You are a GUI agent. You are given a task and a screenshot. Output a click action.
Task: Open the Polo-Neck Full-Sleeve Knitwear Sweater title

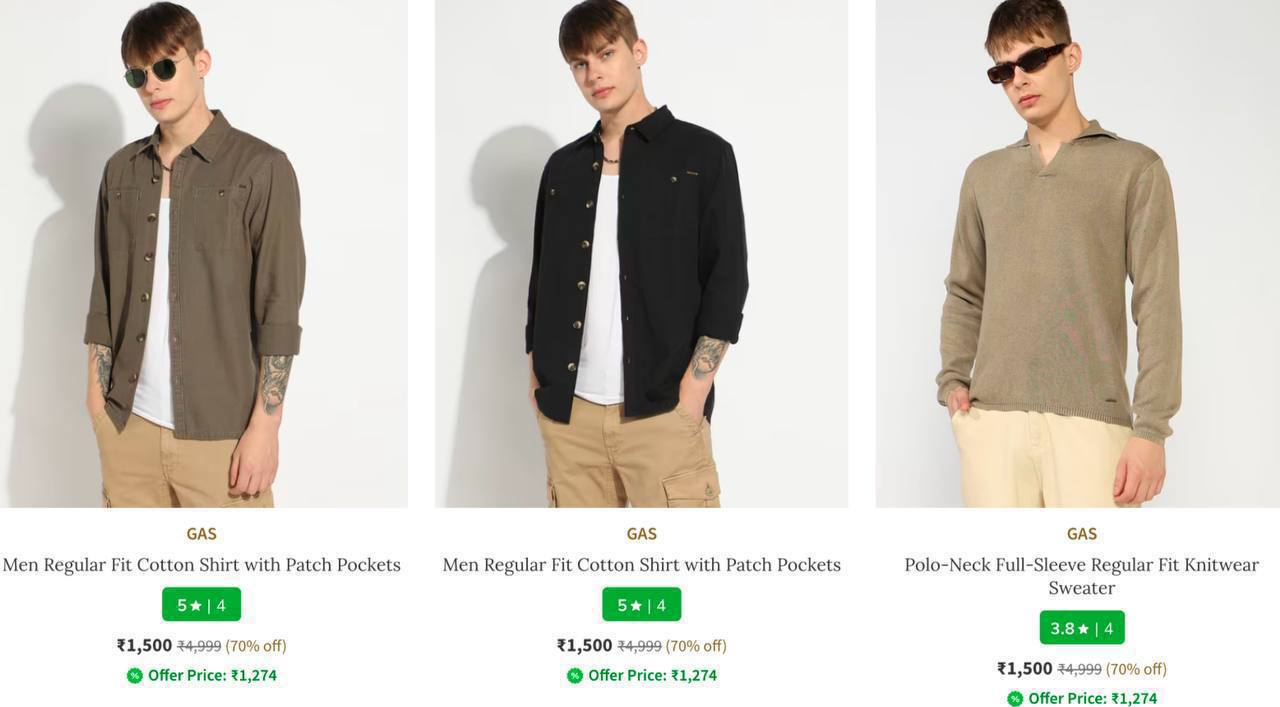[1082, 576]
